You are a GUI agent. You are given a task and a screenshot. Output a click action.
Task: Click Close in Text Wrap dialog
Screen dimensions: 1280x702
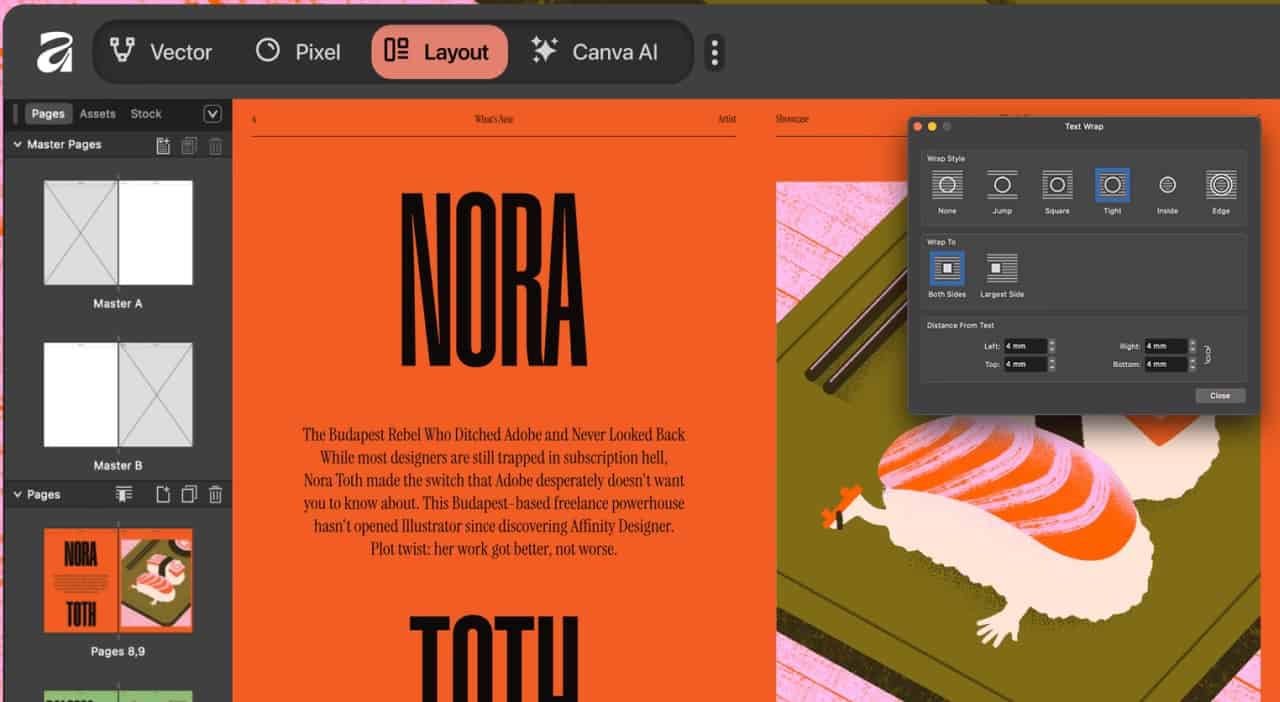click(x=1220, y=396)
